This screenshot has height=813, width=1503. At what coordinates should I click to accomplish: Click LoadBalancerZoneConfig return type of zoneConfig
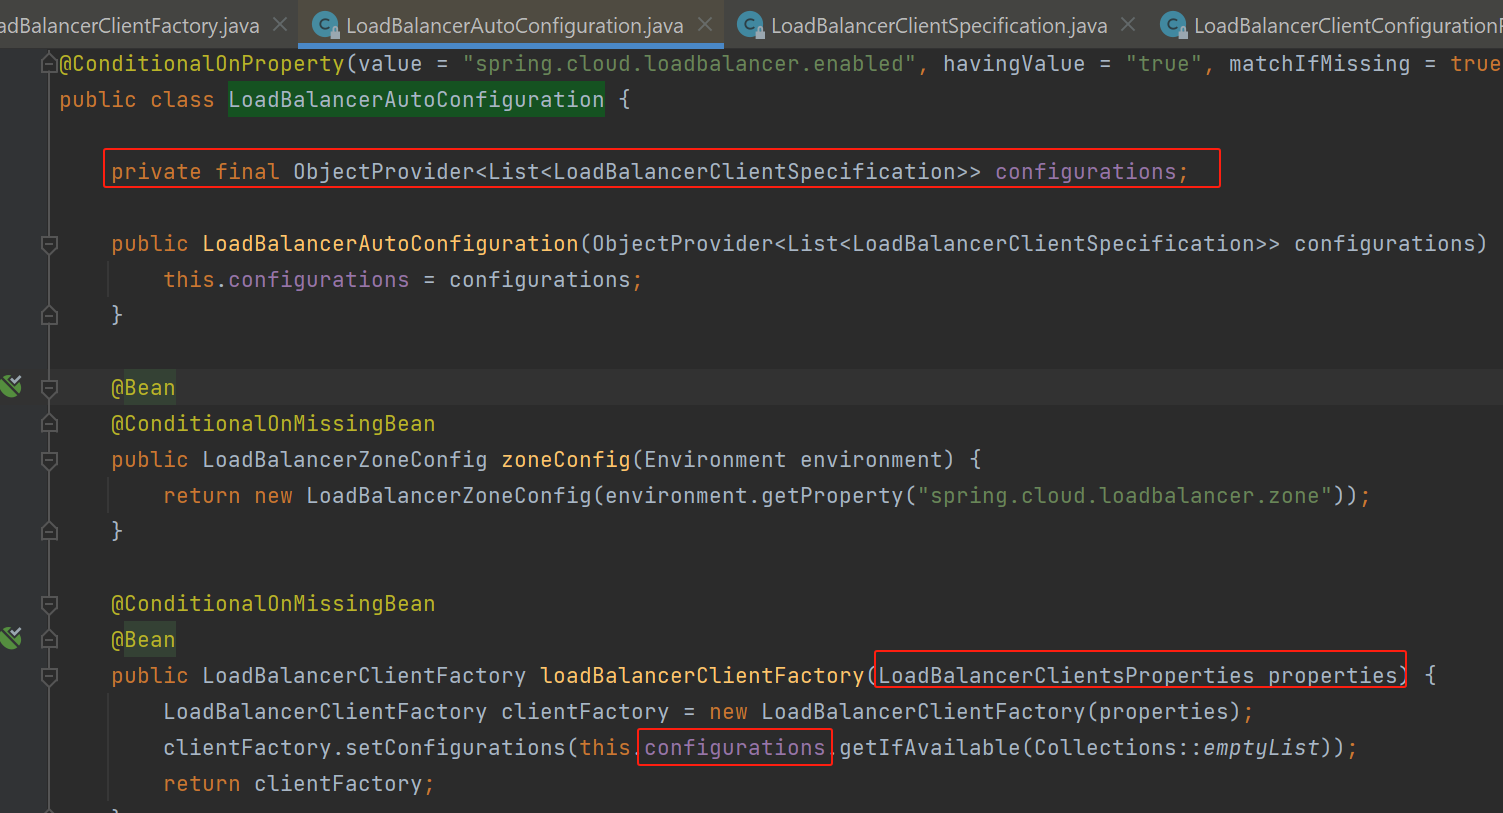(x=345, y=460)
